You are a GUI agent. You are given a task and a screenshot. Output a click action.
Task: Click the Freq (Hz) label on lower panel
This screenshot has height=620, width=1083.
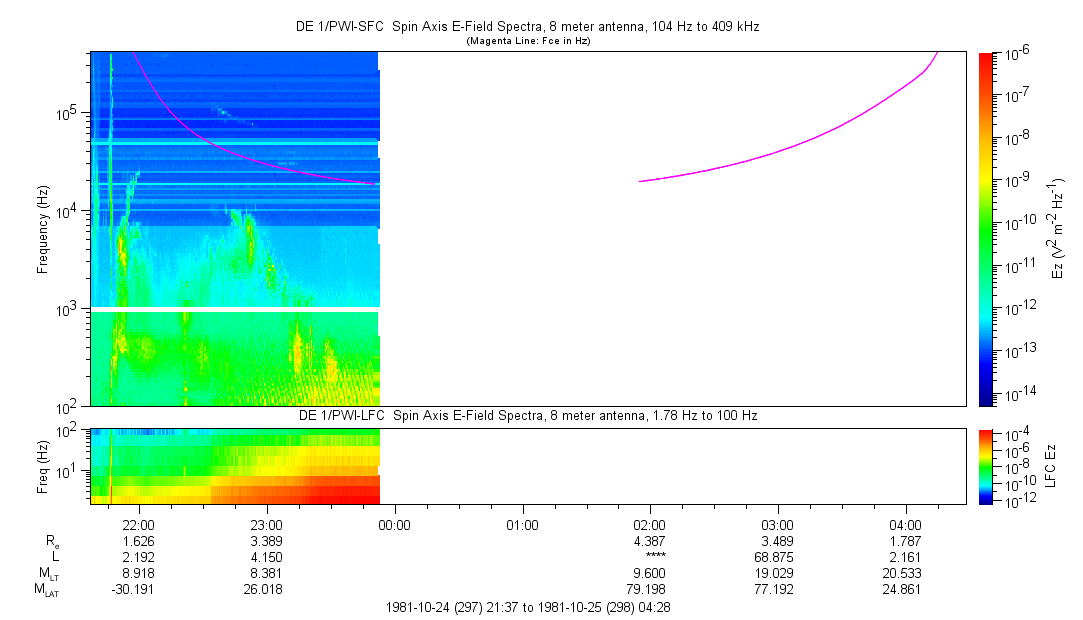(x=43, y=466)
